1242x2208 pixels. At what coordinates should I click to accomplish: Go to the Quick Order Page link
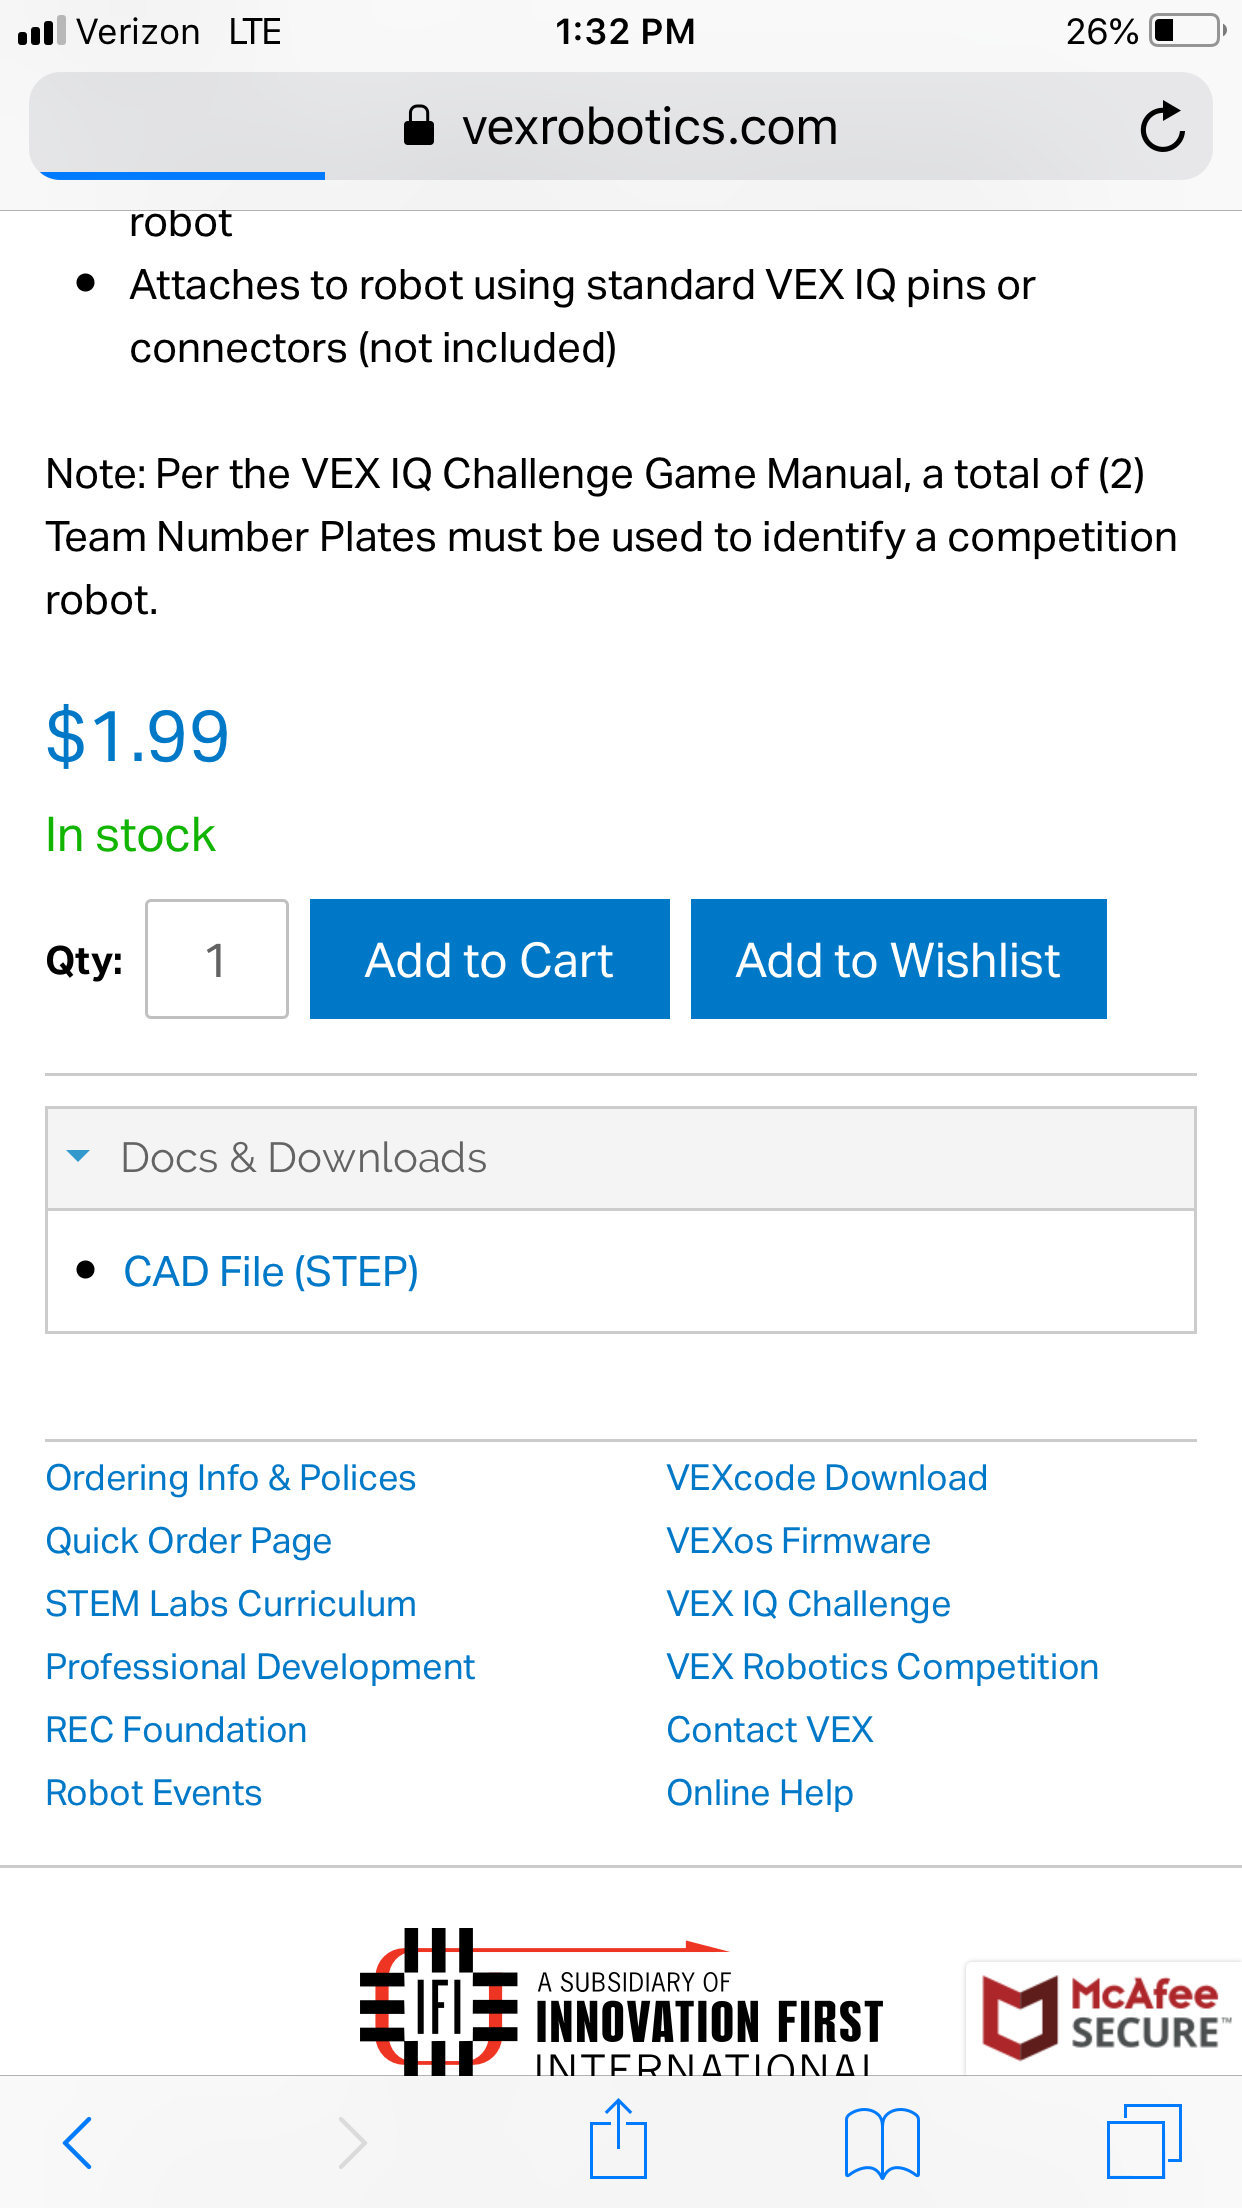(x=189, y=1541)
